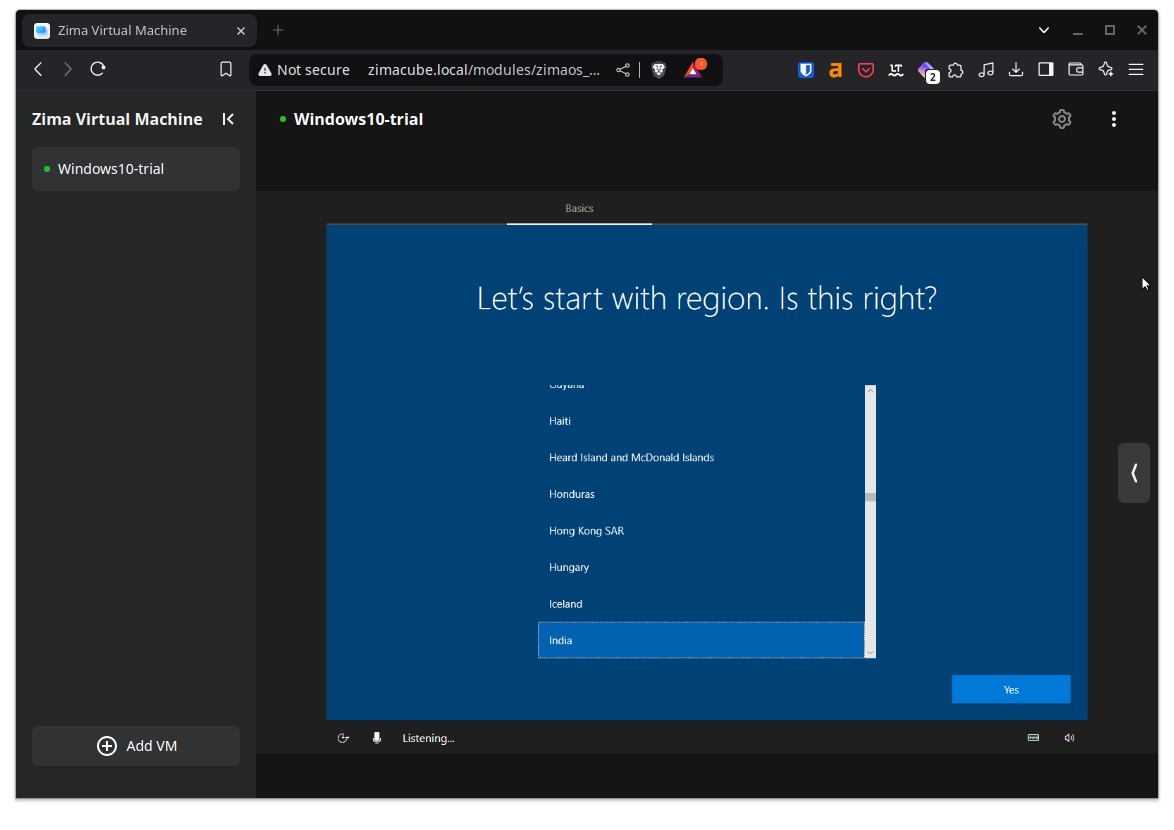
Task: Select the Windows10-trial VM in the sidebar
Action: [x=136, y=169]
